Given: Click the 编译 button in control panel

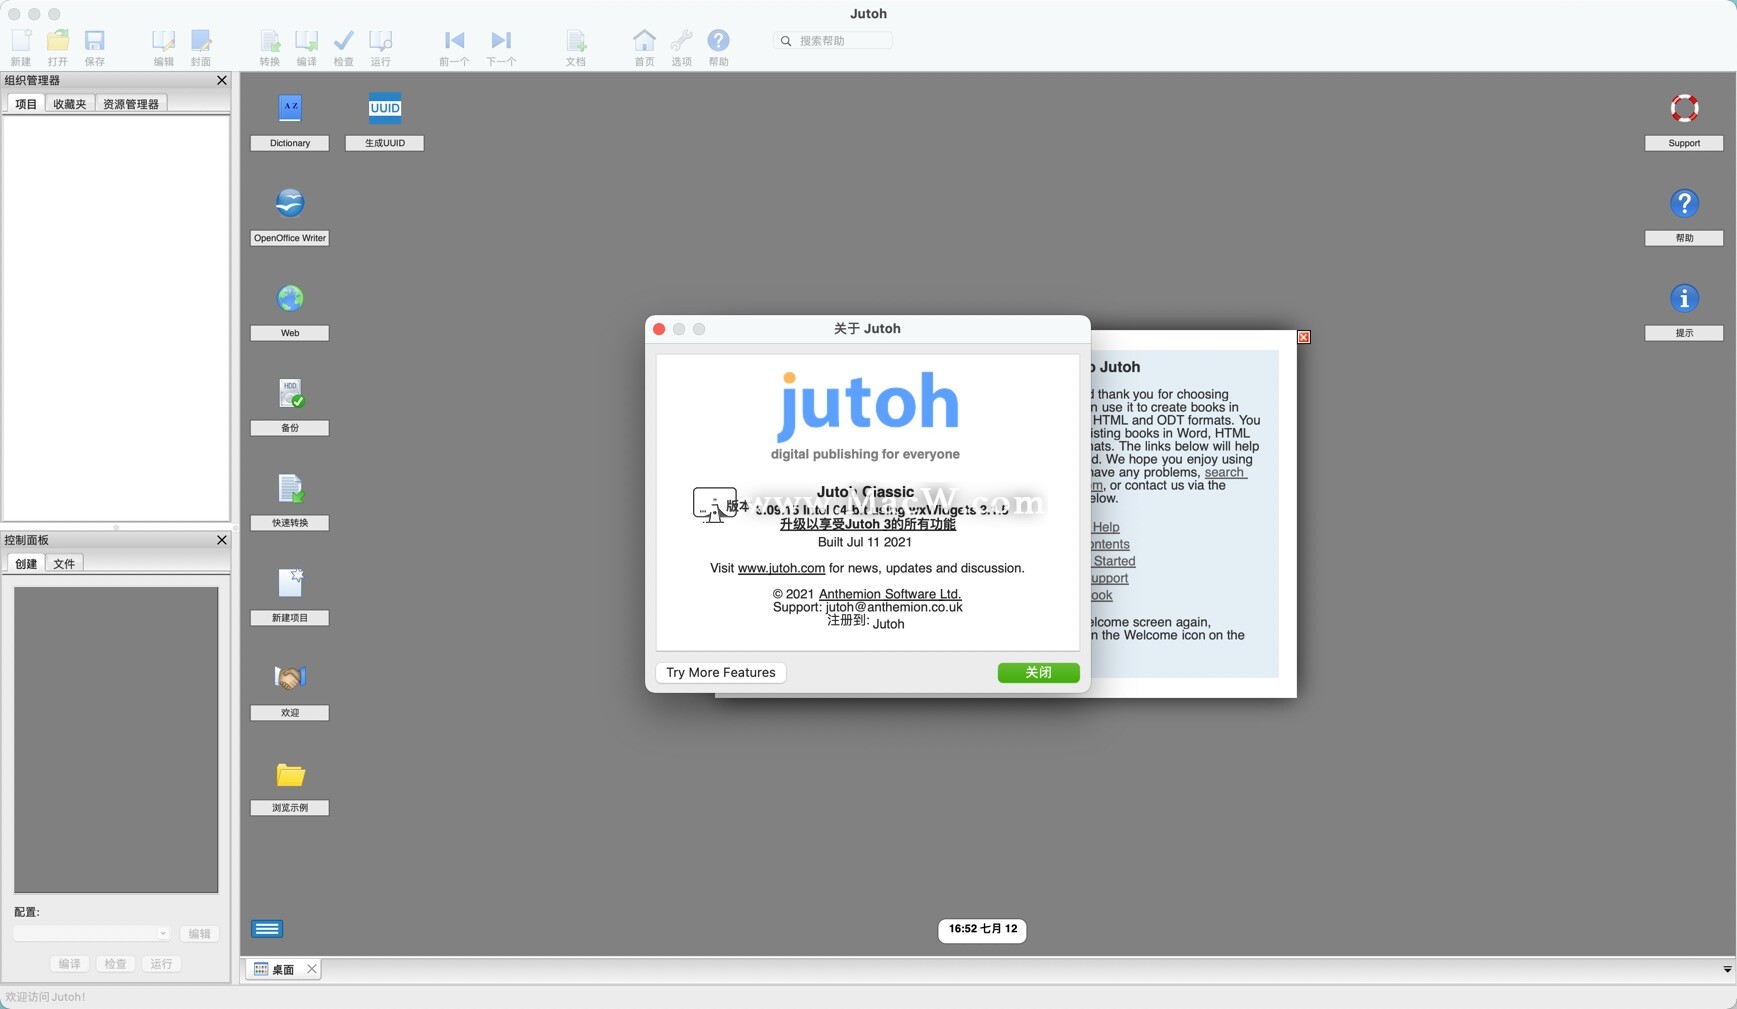Looking at the screenshot, I should [x=69, y=964].
